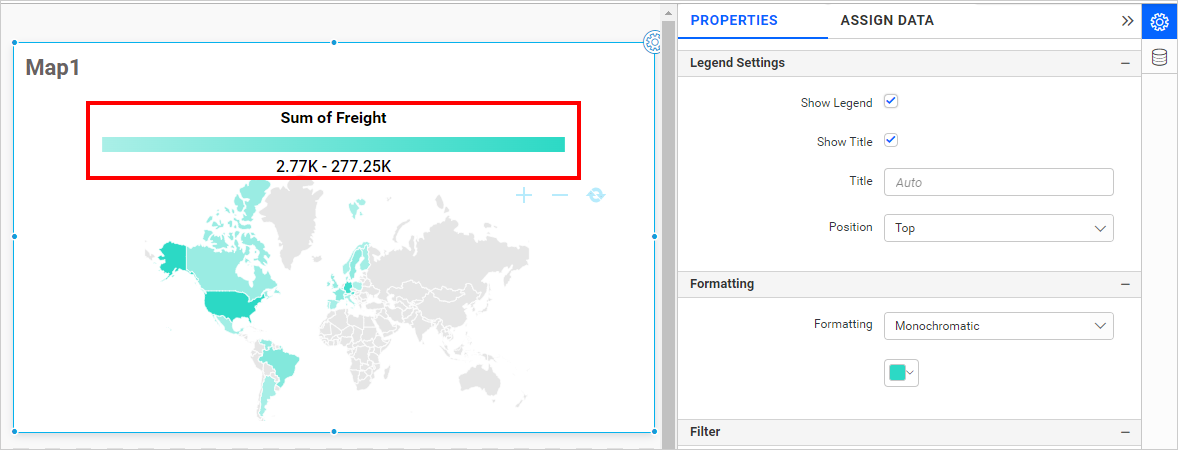Select the PROPERTIES tab

click(734, 20)
